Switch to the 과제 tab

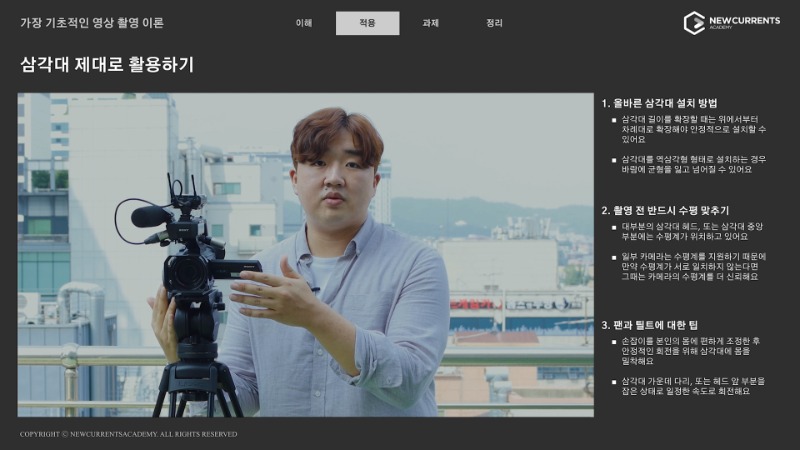pos(431,23)
